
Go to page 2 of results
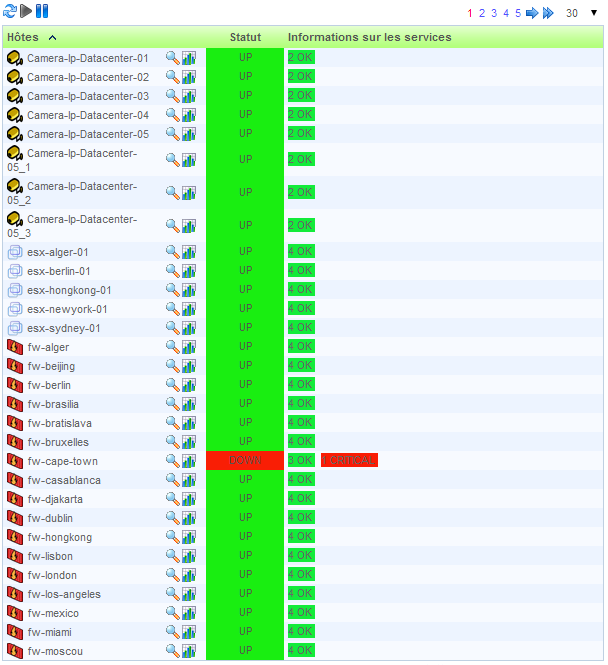482,13
